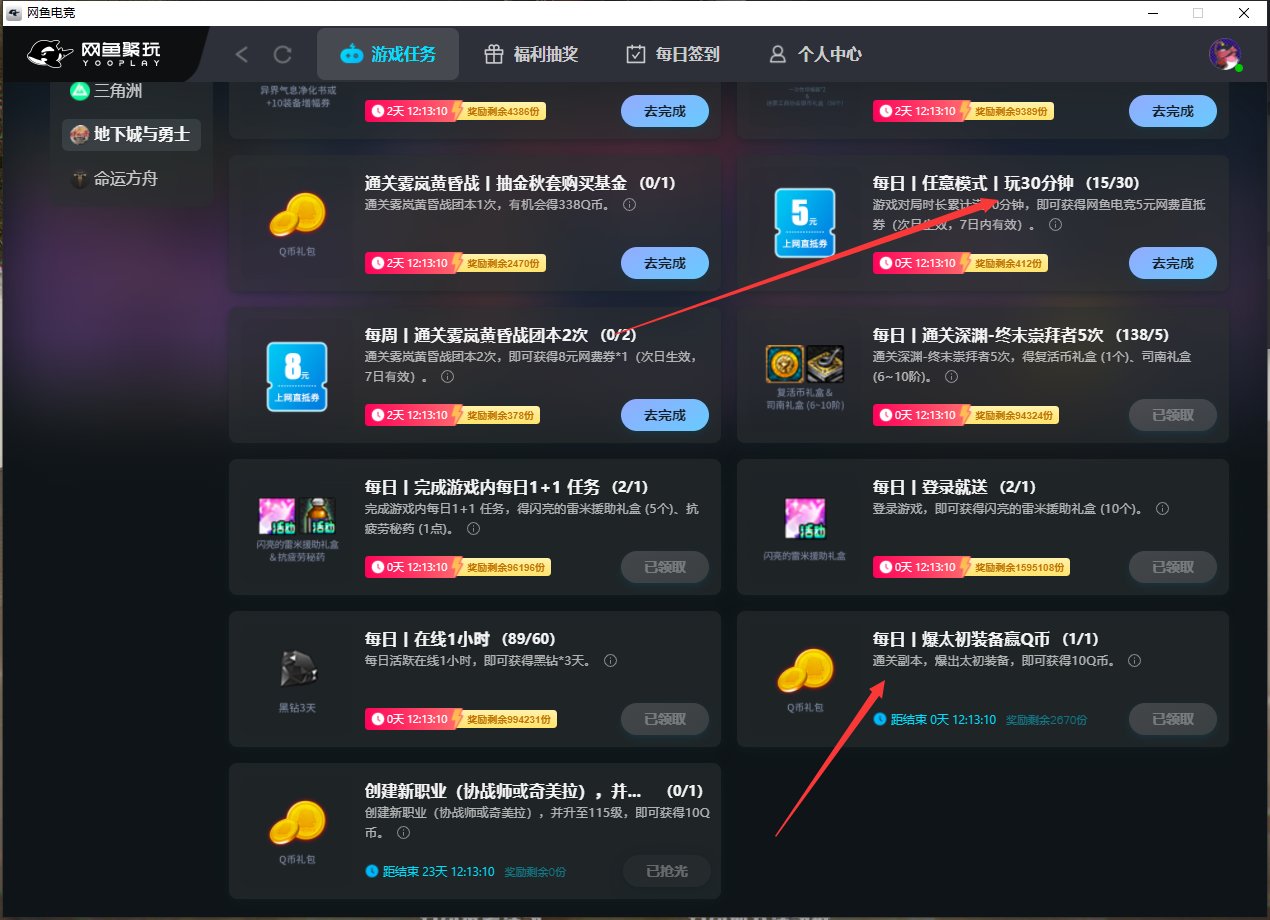The height and width of the screenshot is (920, 1270).
Task: Click info icon beside 在线1小时 description
Action: pos(610,661)
